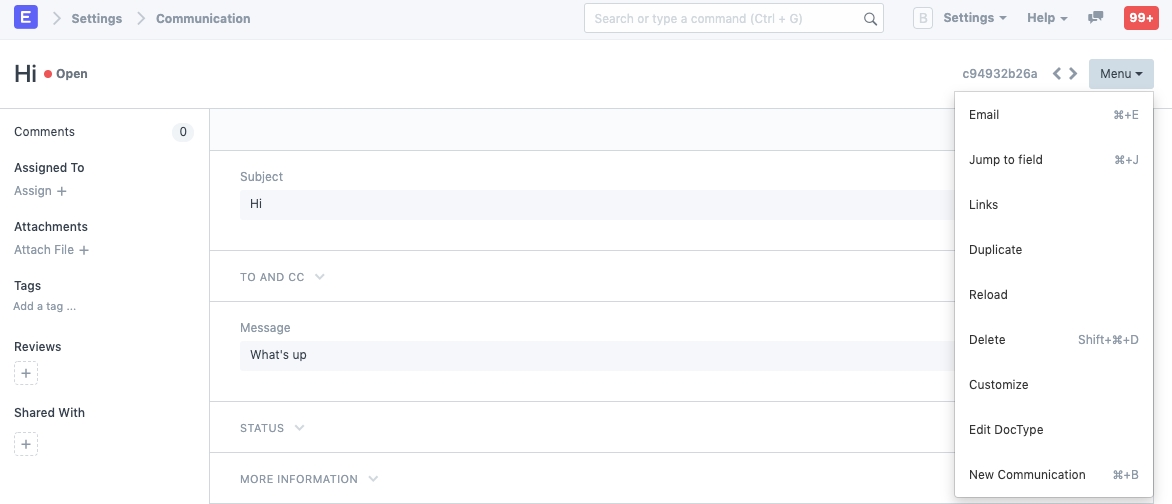
Task: Open the 99+ notifications badge
Action: coord(1141,18)
